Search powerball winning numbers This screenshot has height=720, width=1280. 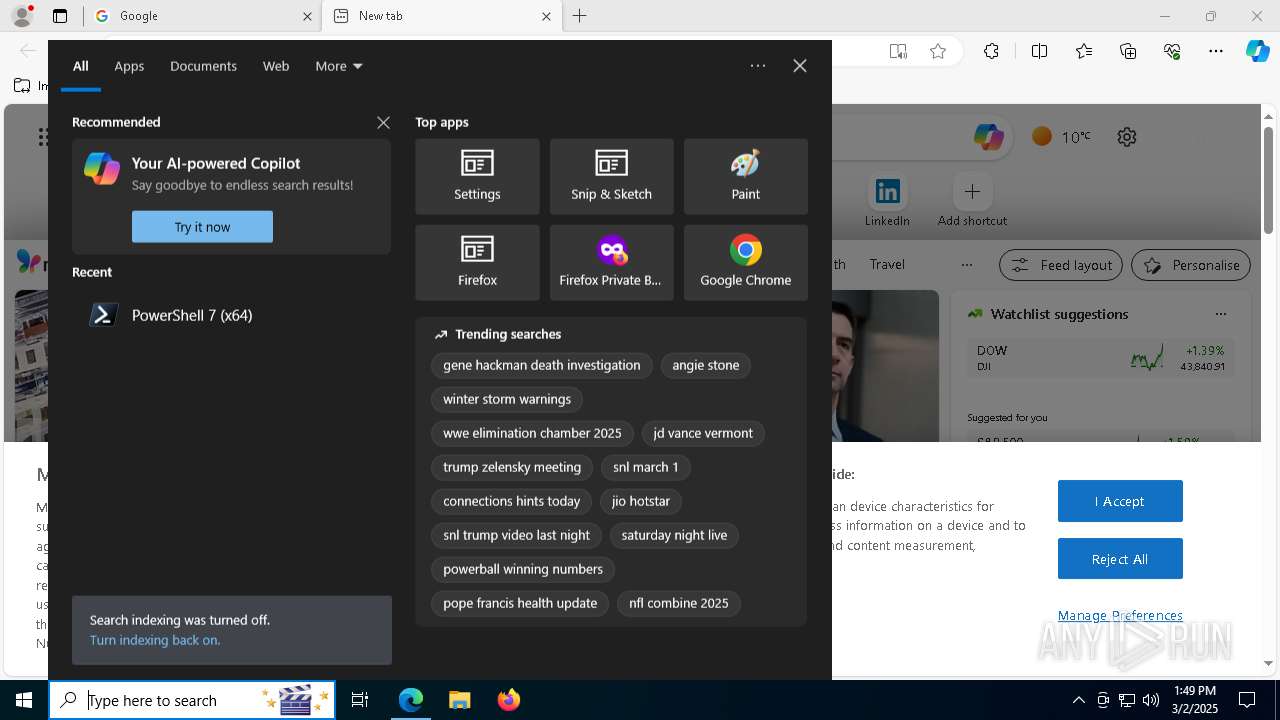[x=523, y=569]
